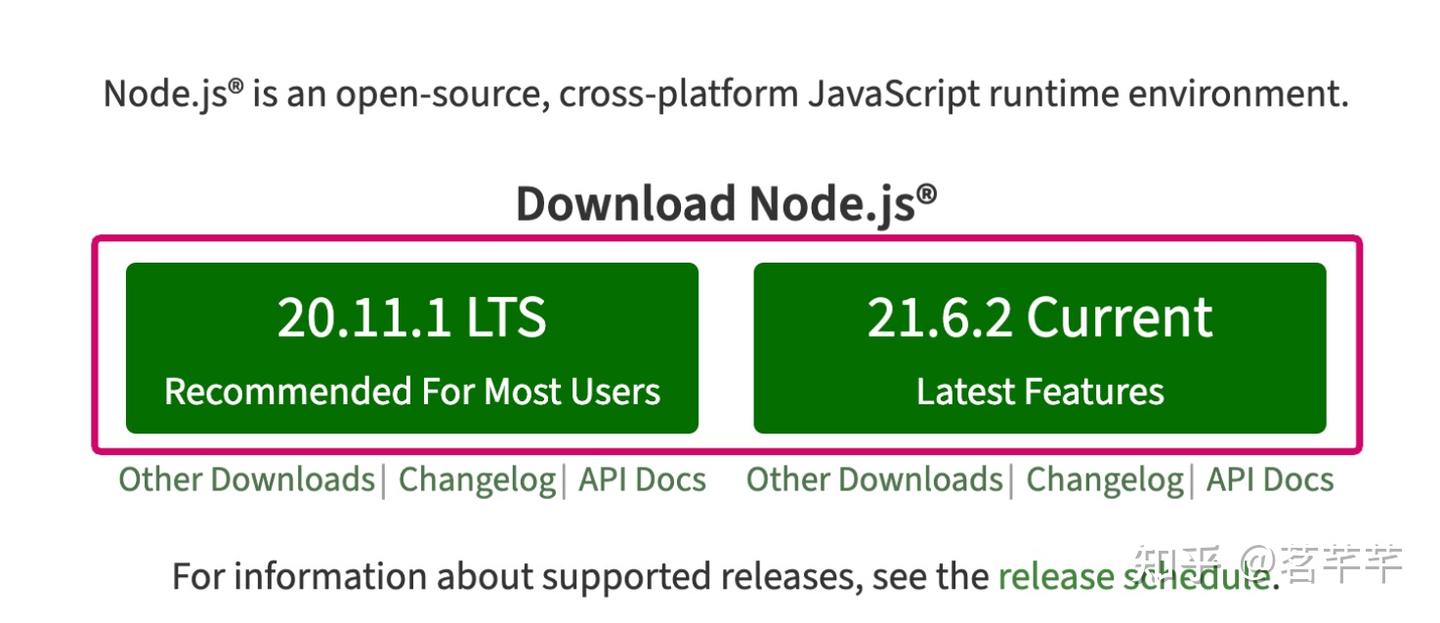1440x623 pixels.
Task: Click the separator between LTS Changelog and API Docs
Action: pyautogui.click(x=565, y=480)
